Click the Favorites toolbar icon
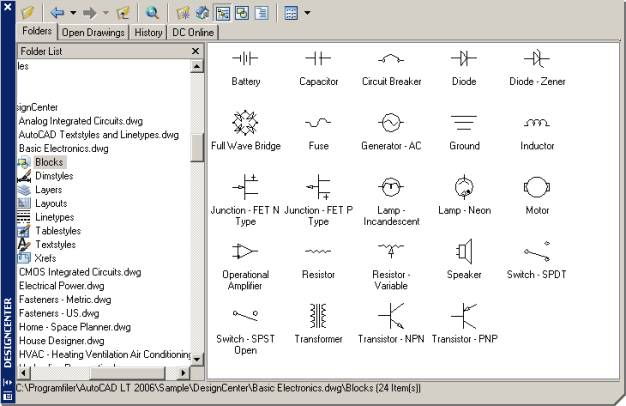Image resolution: width=626 pixels, height=406 pixels. point(183,13)
